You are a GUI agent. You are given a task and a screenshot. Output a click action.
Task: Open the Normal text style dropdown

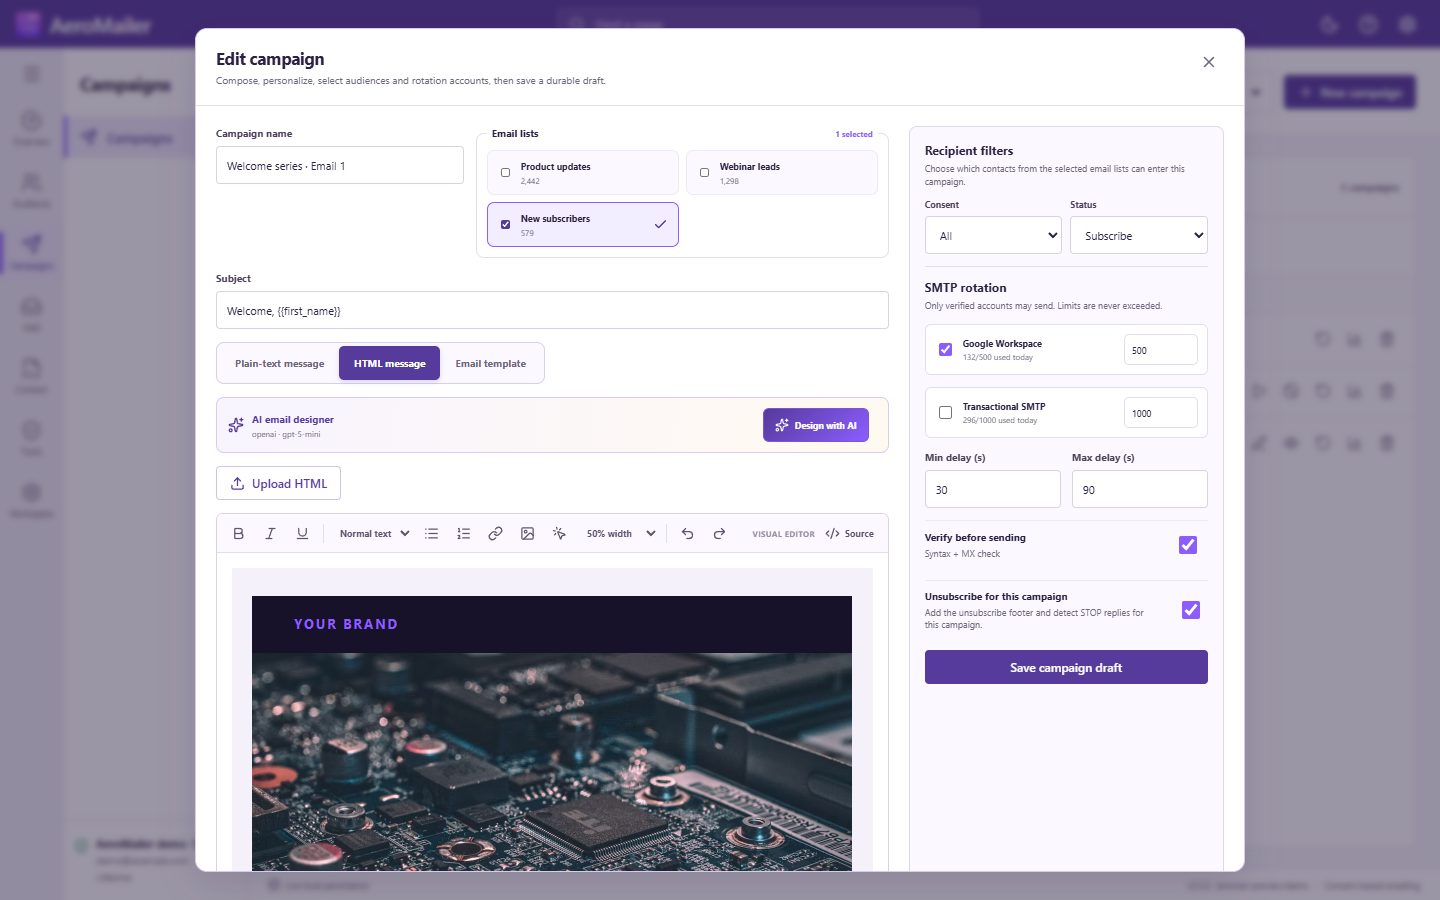(x=374, y=534)
